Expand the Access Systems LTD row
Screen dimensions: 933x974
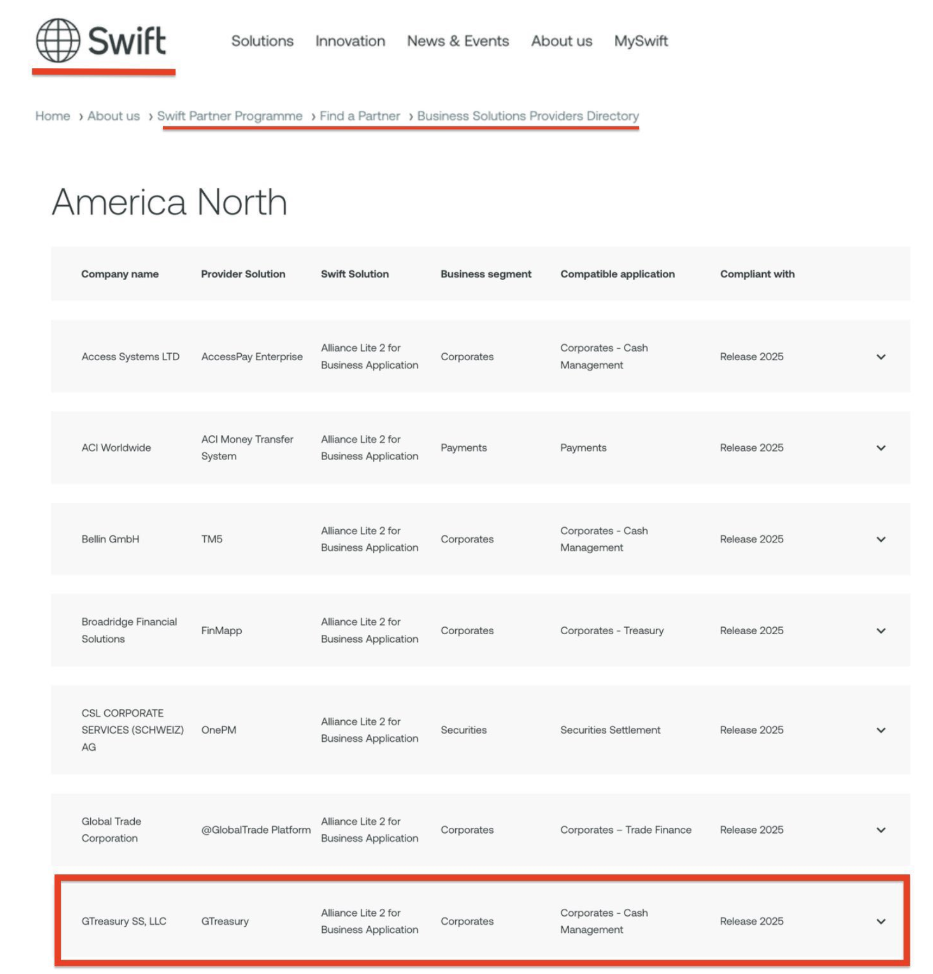pyautogui.click(x=881, y=357)
